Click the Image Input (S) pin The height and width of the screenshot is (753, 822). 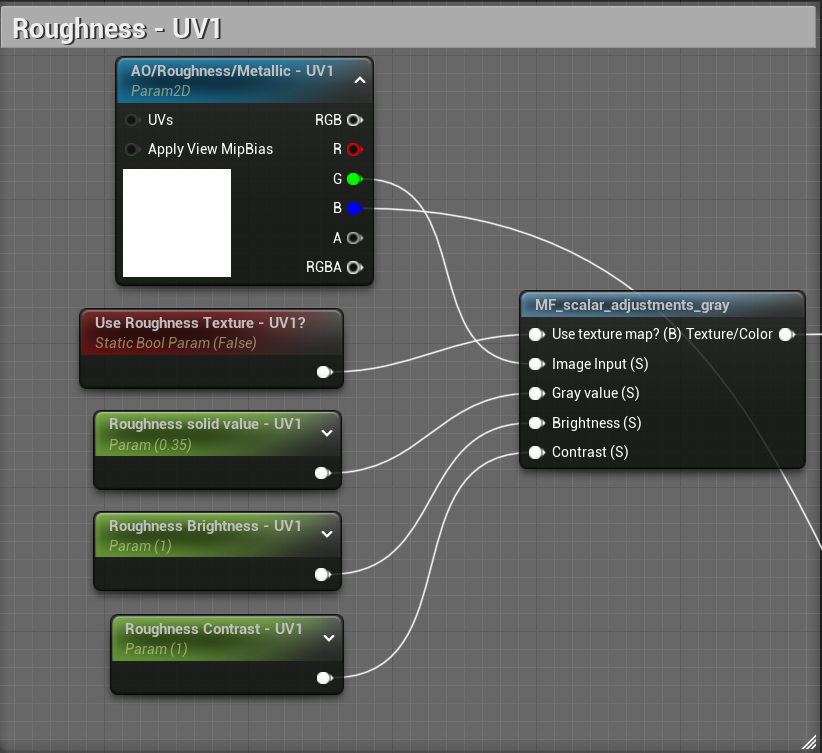[x=536, y=364]
